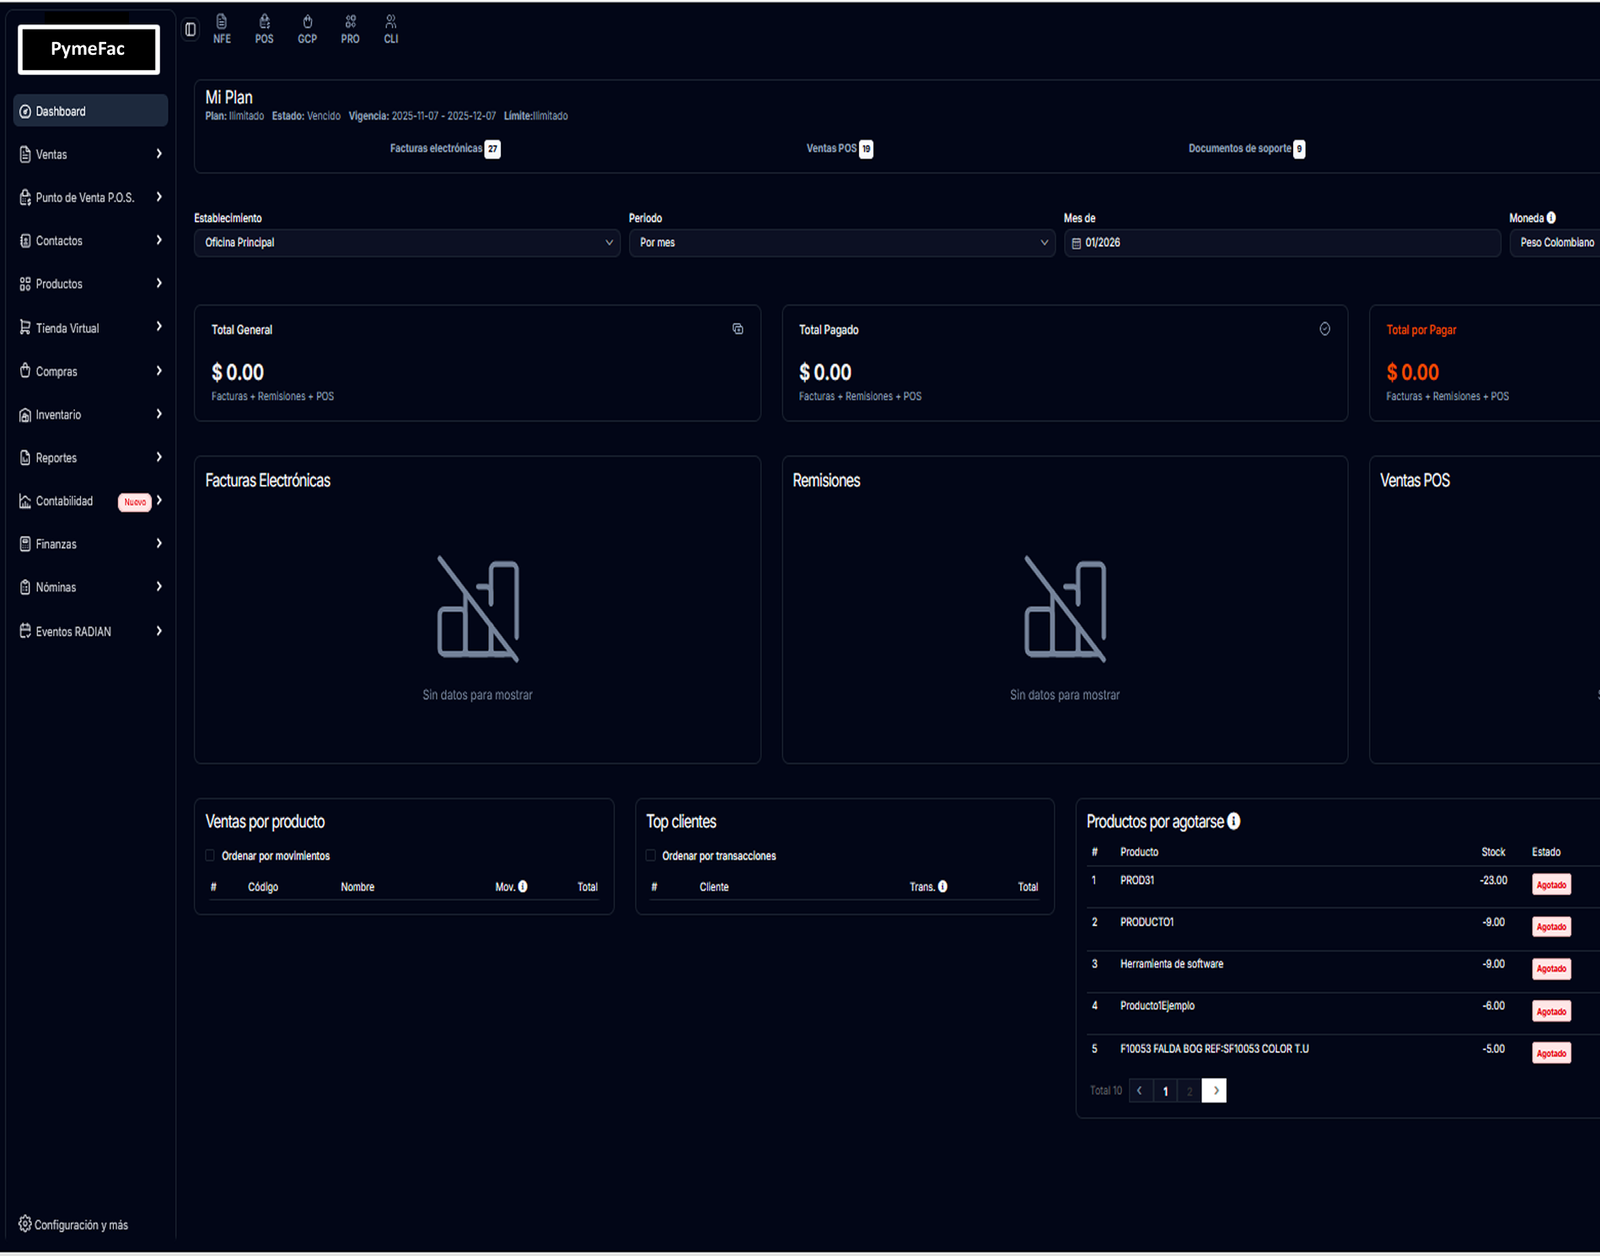
Task: Click the info icon next to Moneda
Action: point(1551,218)
